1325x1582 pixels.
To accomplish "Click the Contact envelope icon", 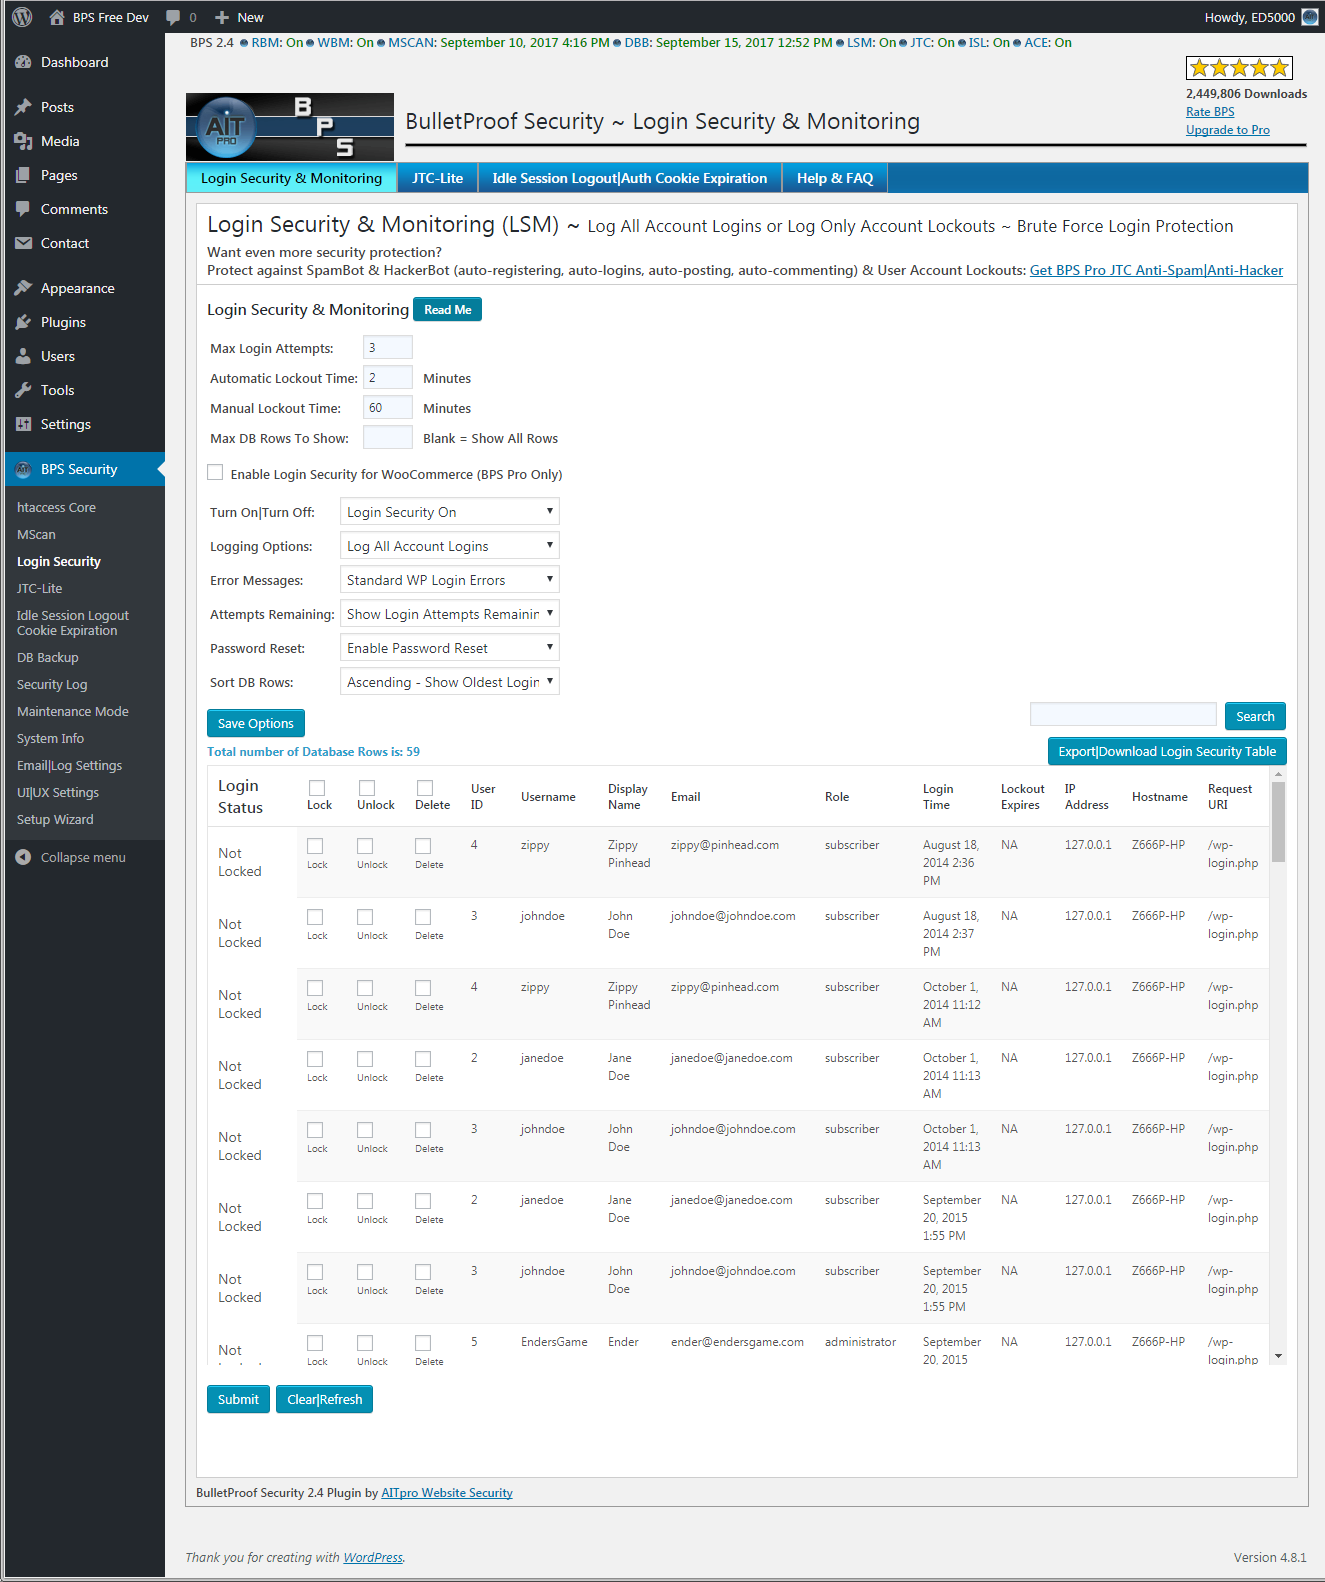I will point(24,243).
